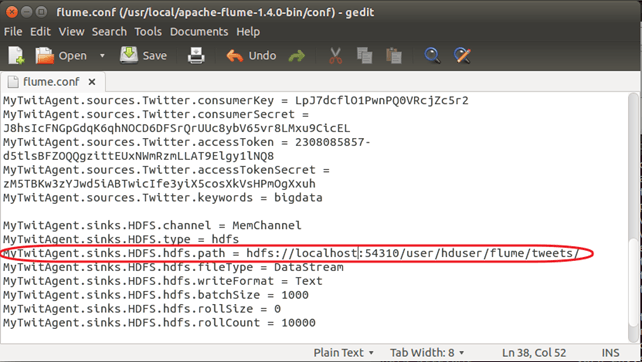This screenshot has height=362, width=642.
Task: Close the flume.conf tab
Action: (92, 82)
